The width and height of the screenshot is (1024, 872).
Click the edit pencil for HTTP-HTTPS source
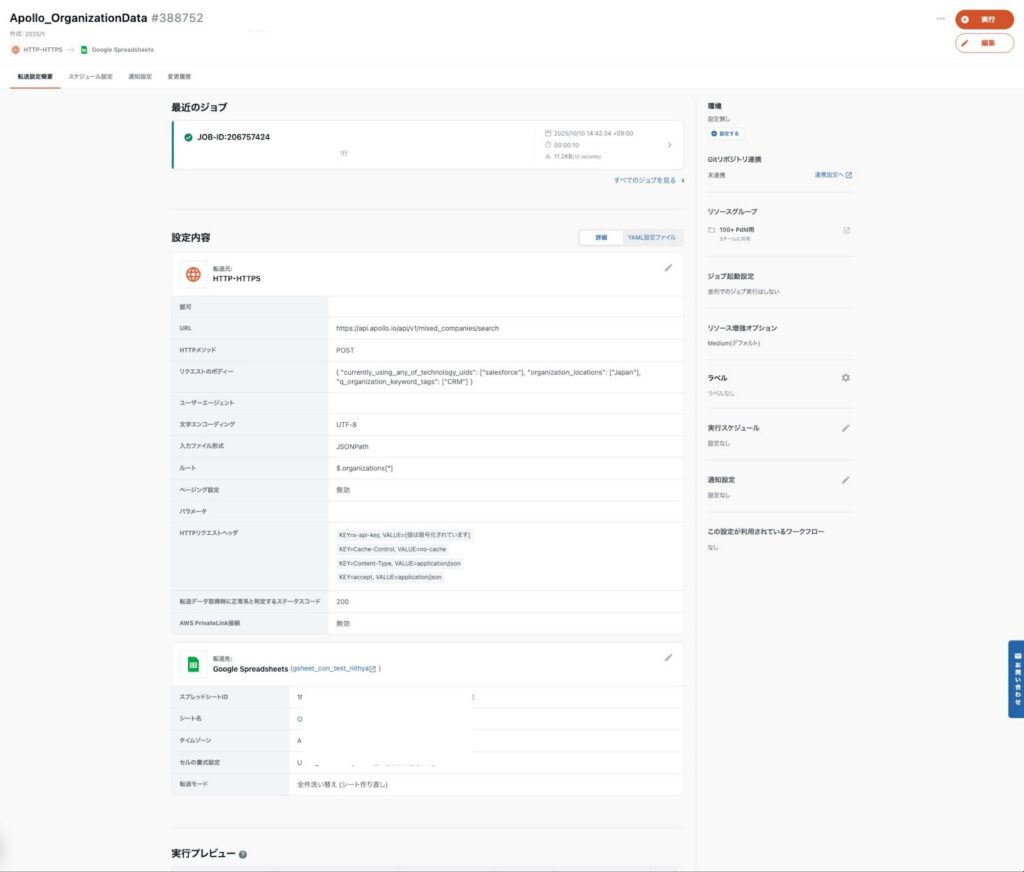pos(669,268)
